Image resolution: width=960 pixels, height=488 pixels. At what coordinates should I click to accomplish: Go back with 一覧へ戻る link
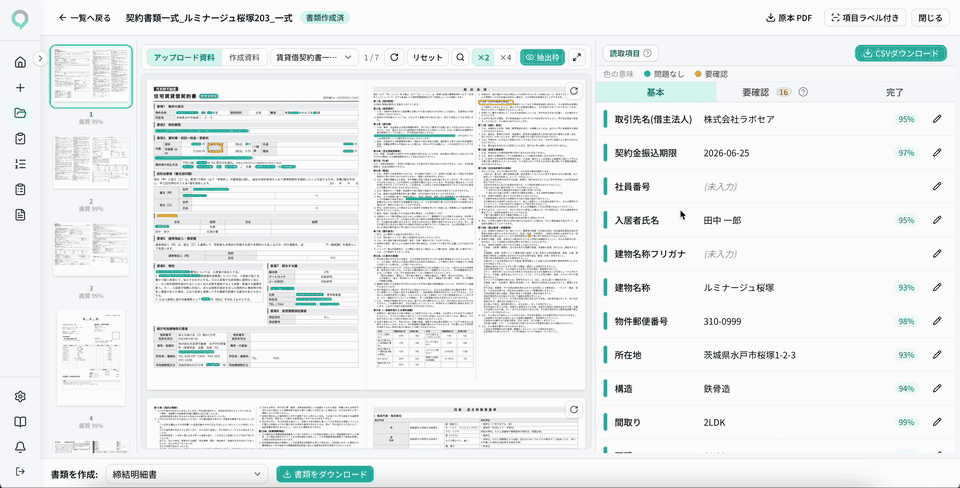point(84,18)
